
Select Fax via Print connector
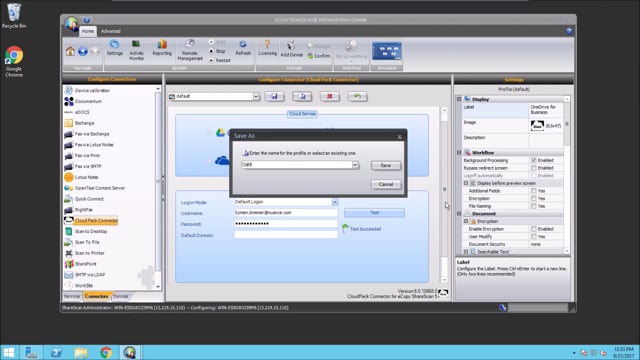tap(82, 156)
